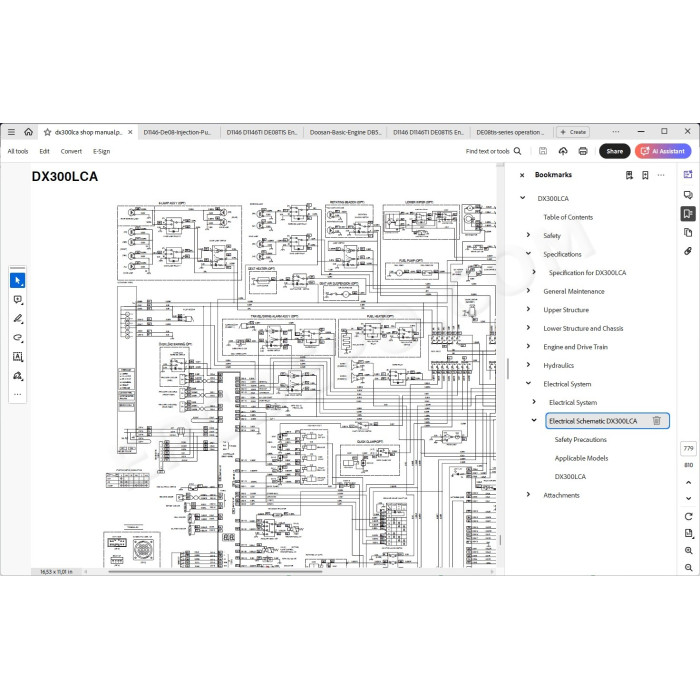Expand General Maintenance bookmark
The width and height of the screenshot is (700, 700).
pos(529,291)
